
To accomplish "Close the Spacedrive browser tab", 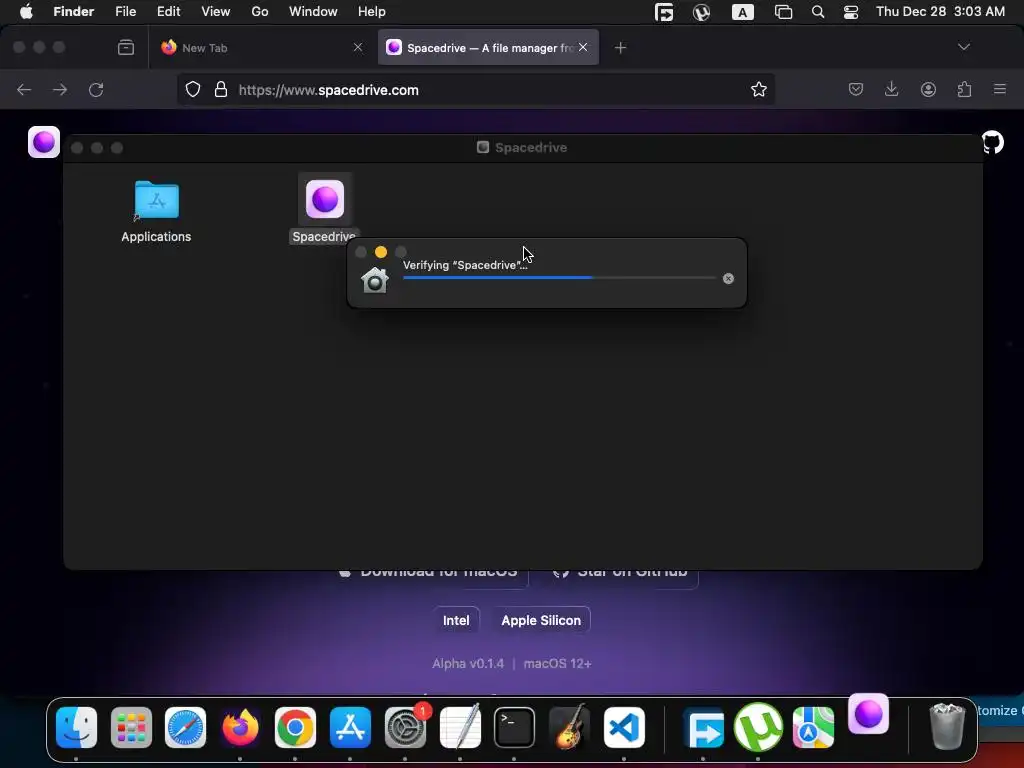I will (583, 47).
